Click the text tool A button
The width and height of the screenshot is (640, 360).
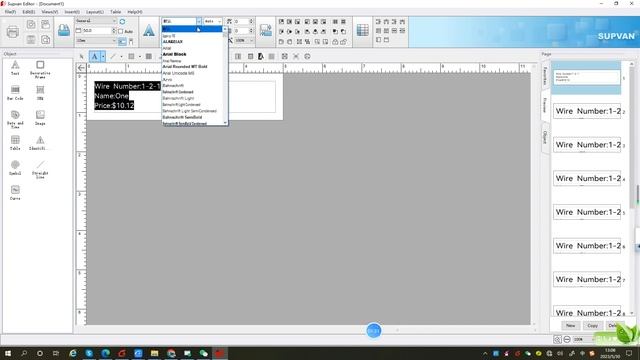click(x=95, y=56)
